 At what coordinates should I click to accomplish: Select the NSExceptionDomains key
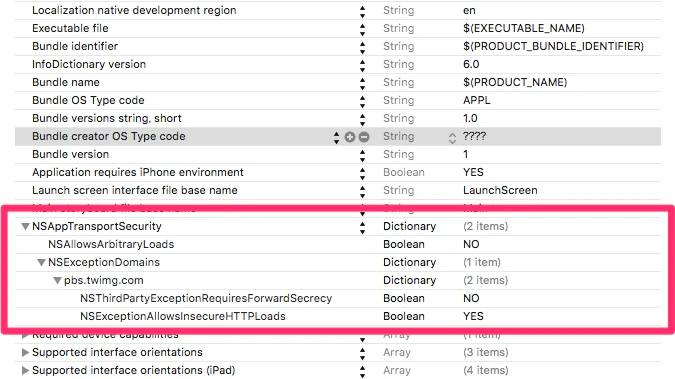tap(104, 262)
